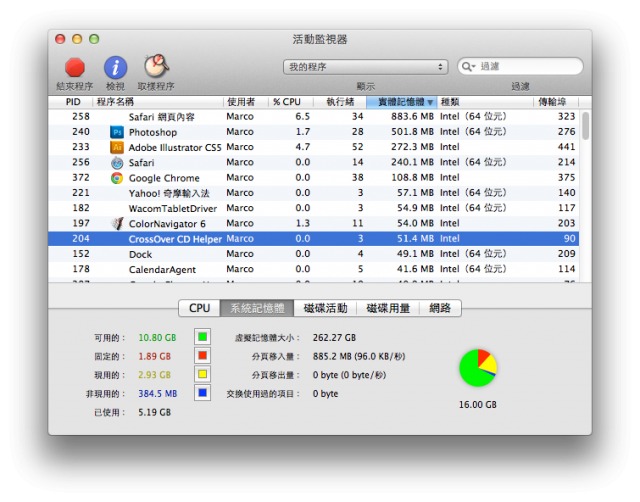
Task: Toggle sort arrow on 實體記憶體 column
Action: click(x=430, y=102)
